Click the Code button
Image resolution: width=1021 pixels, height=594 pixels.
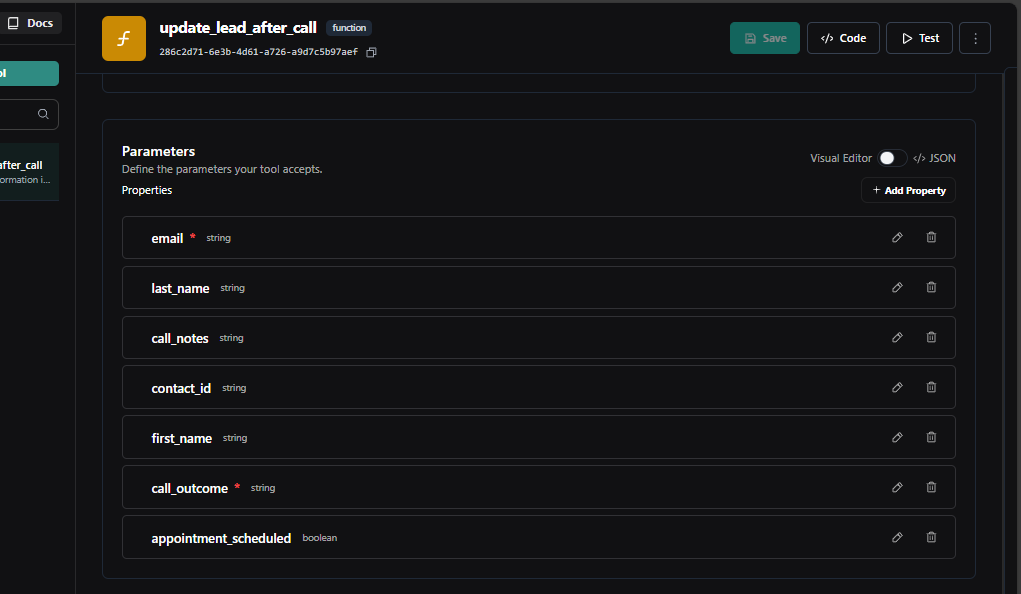[843, 38]
